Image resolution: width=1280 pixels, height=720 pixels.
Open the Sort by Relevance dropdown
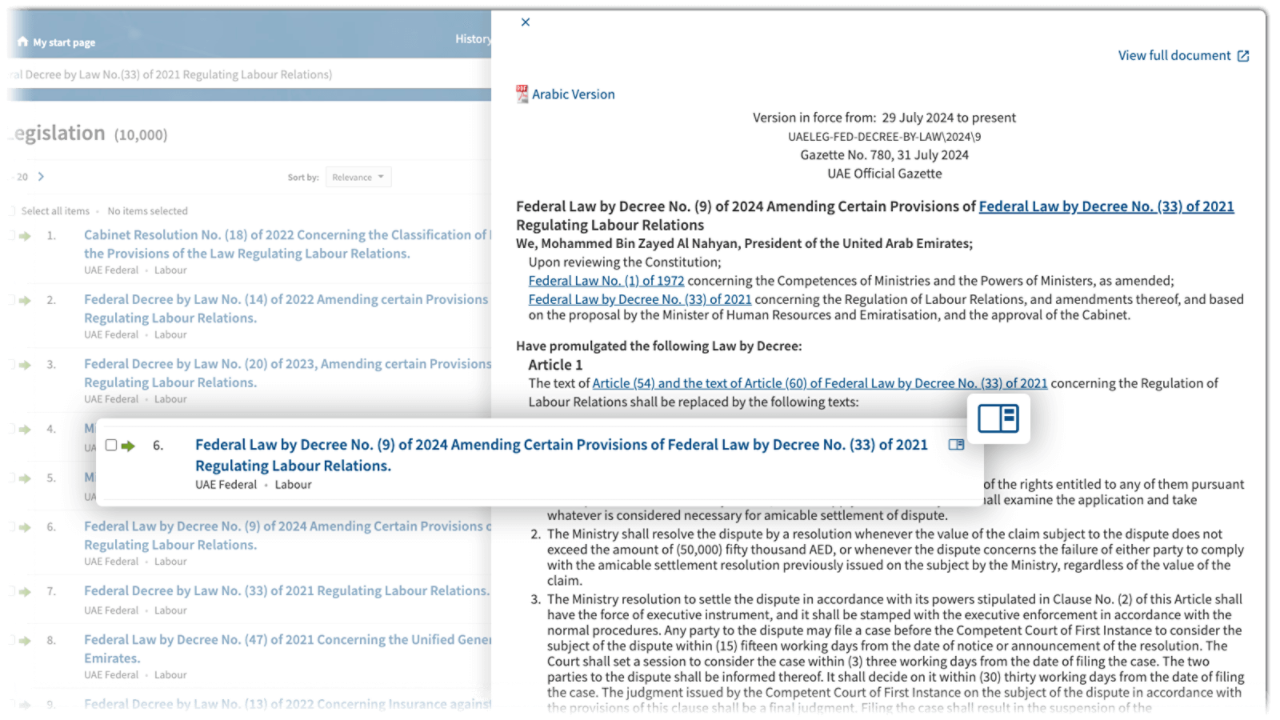pyautogui.click(x=358, y=177)
